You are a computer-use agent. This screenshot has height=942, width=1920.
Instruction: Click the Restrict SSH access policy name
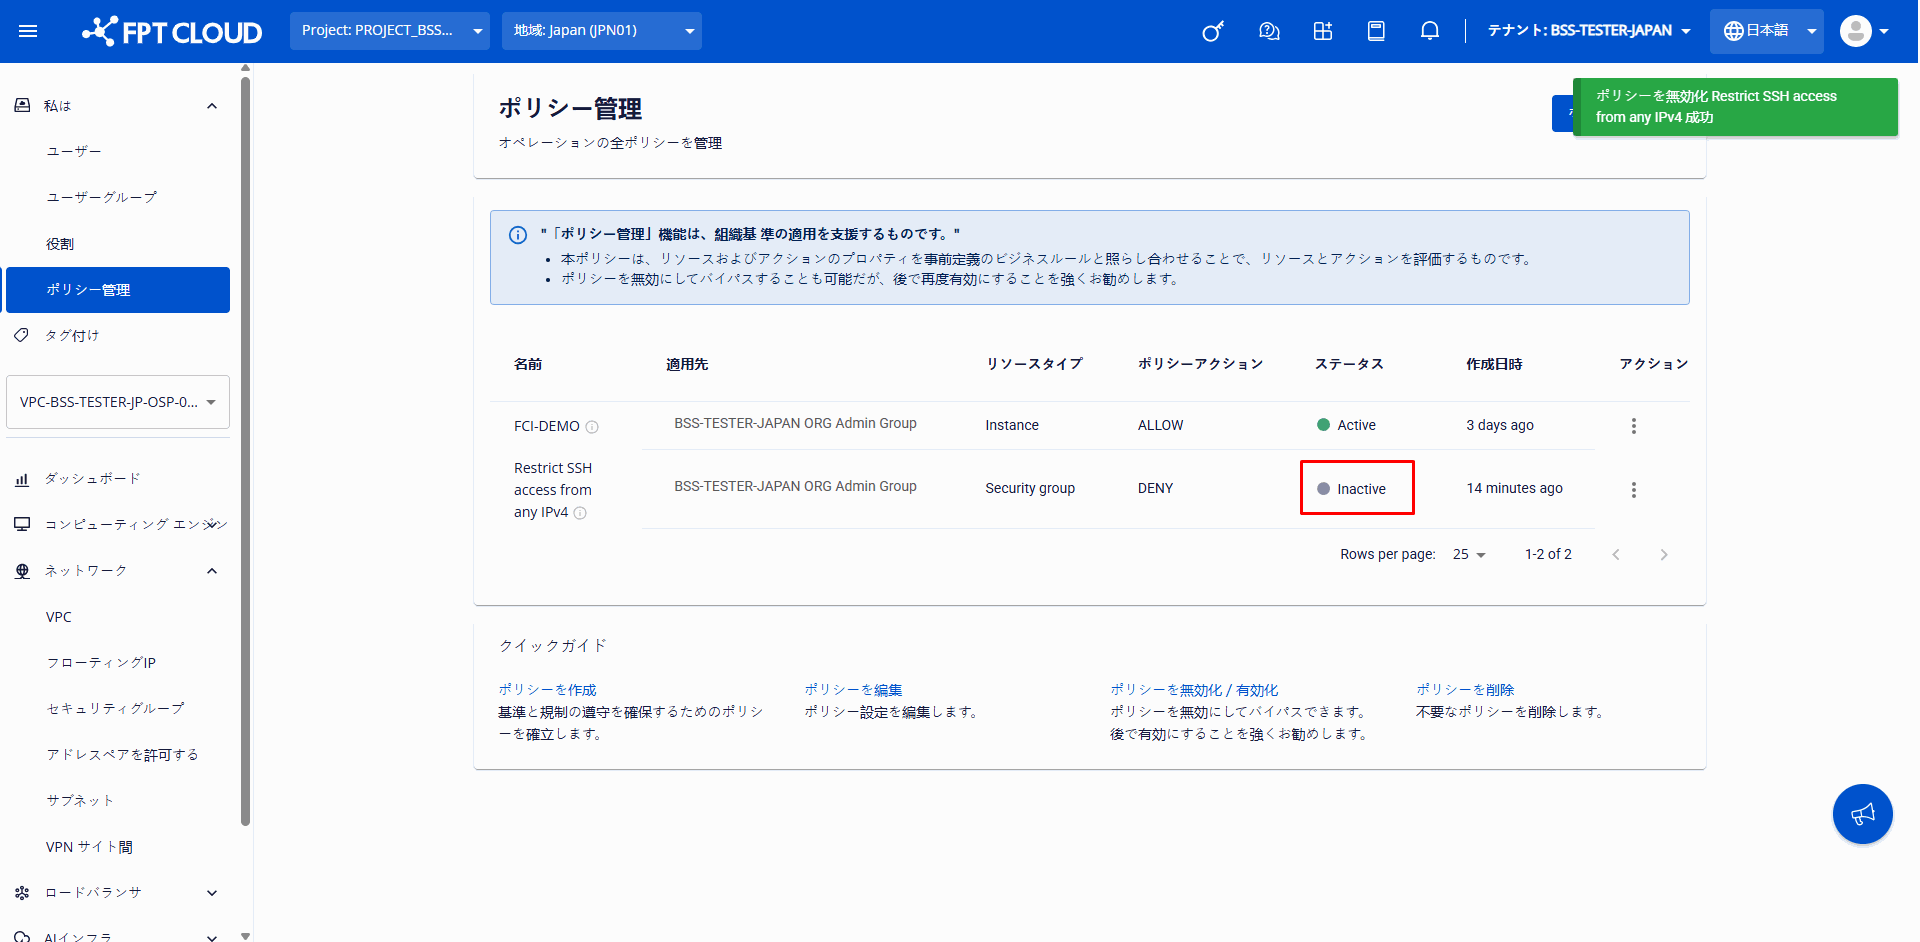(553, 490)
